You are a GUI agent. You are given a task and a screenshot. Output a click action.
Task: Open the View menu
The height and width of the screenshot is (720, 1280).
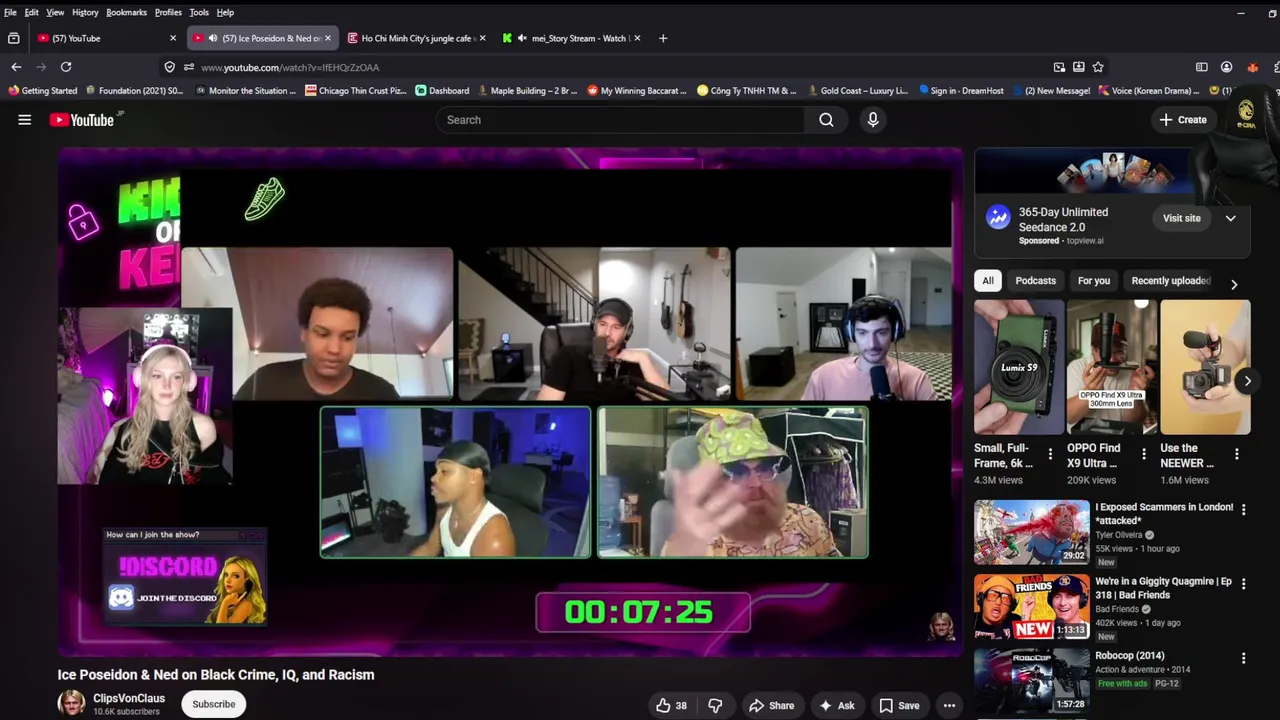click(x=55, y=12)
